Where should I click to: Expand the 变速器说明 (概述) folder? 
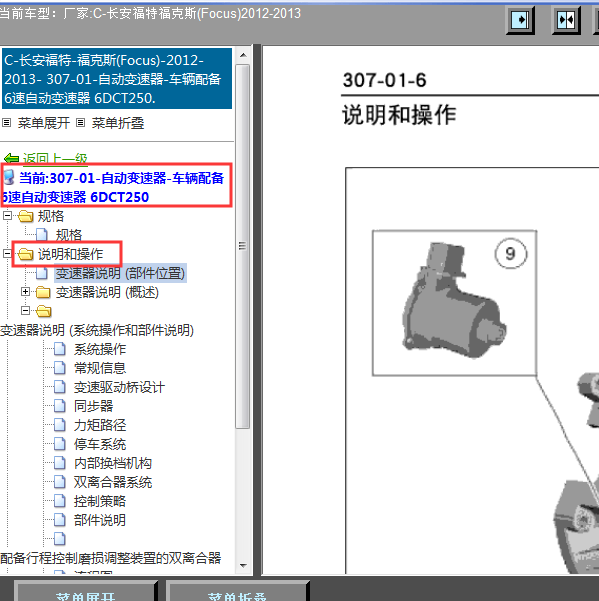25,292
